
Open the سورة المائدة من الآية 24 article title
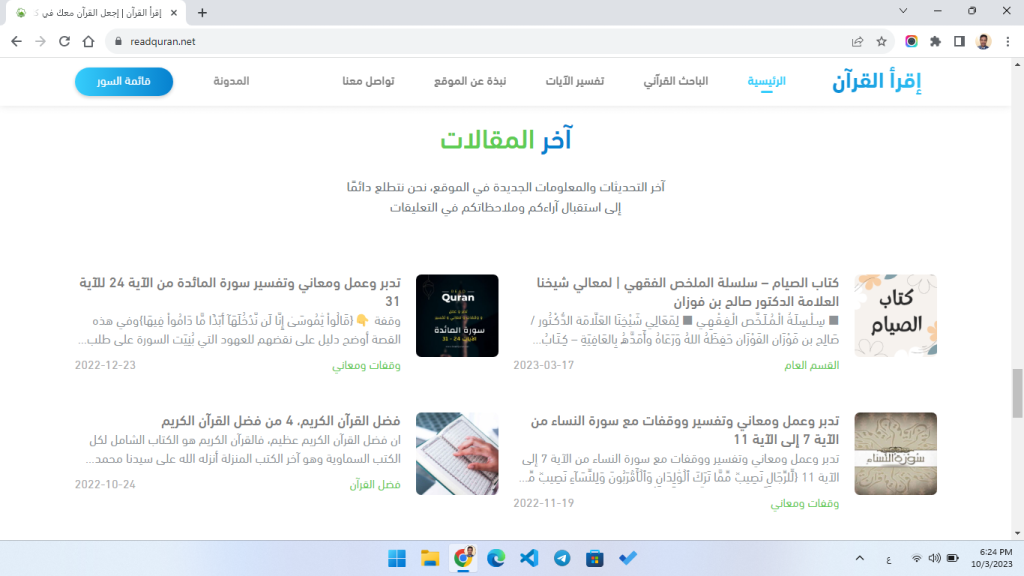(240, 292)
